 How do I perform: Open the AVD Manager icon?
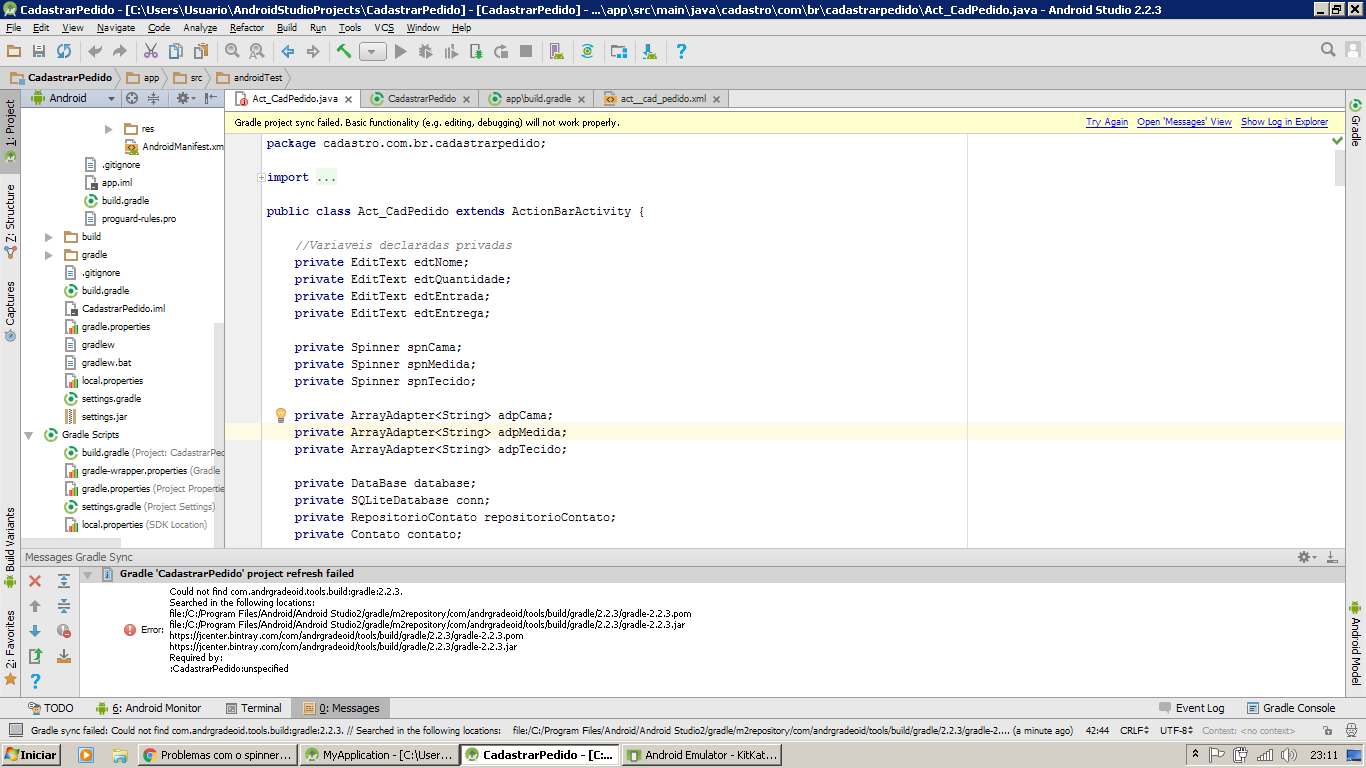click(x=557, y=51)
